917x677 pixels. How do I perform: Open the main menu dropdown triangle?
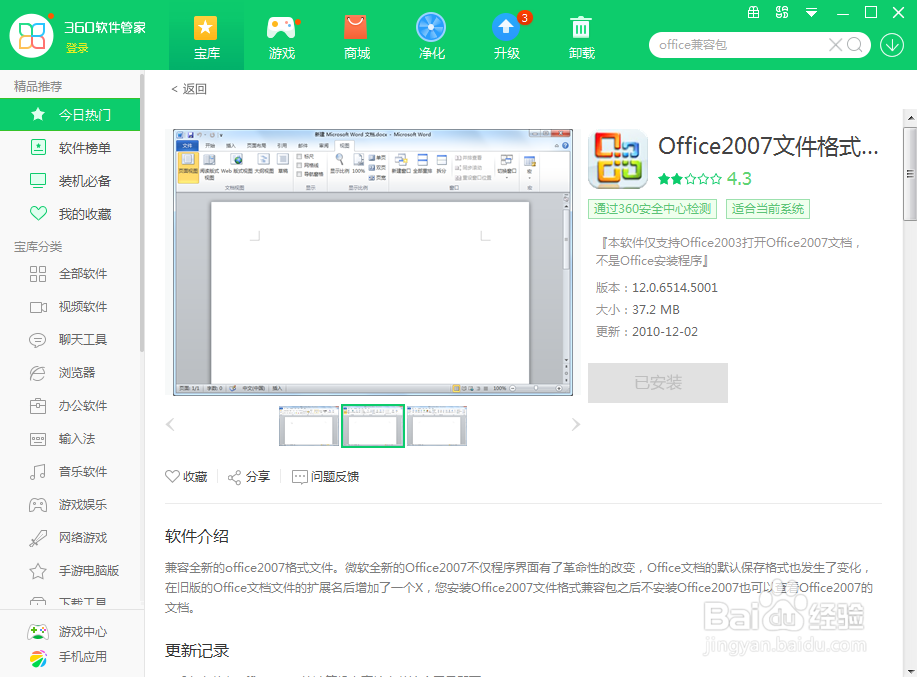811,13
